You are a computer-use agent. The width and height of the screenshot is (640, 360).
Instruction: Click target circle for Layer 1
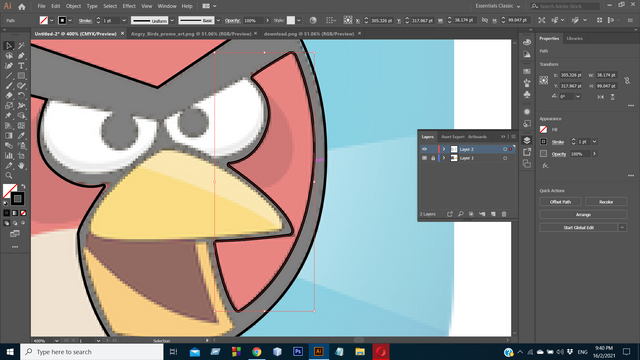(x=505, y=158)
